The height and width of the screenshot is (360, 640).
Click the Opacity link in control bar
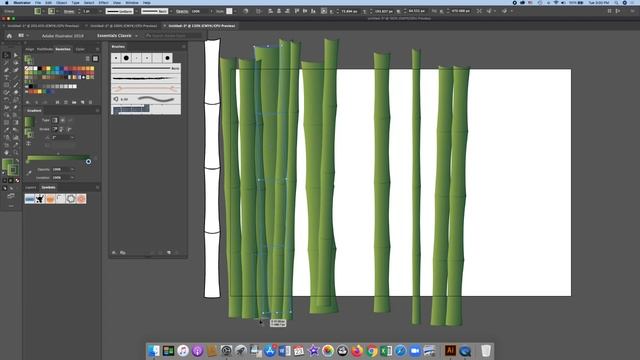[182, 11]
